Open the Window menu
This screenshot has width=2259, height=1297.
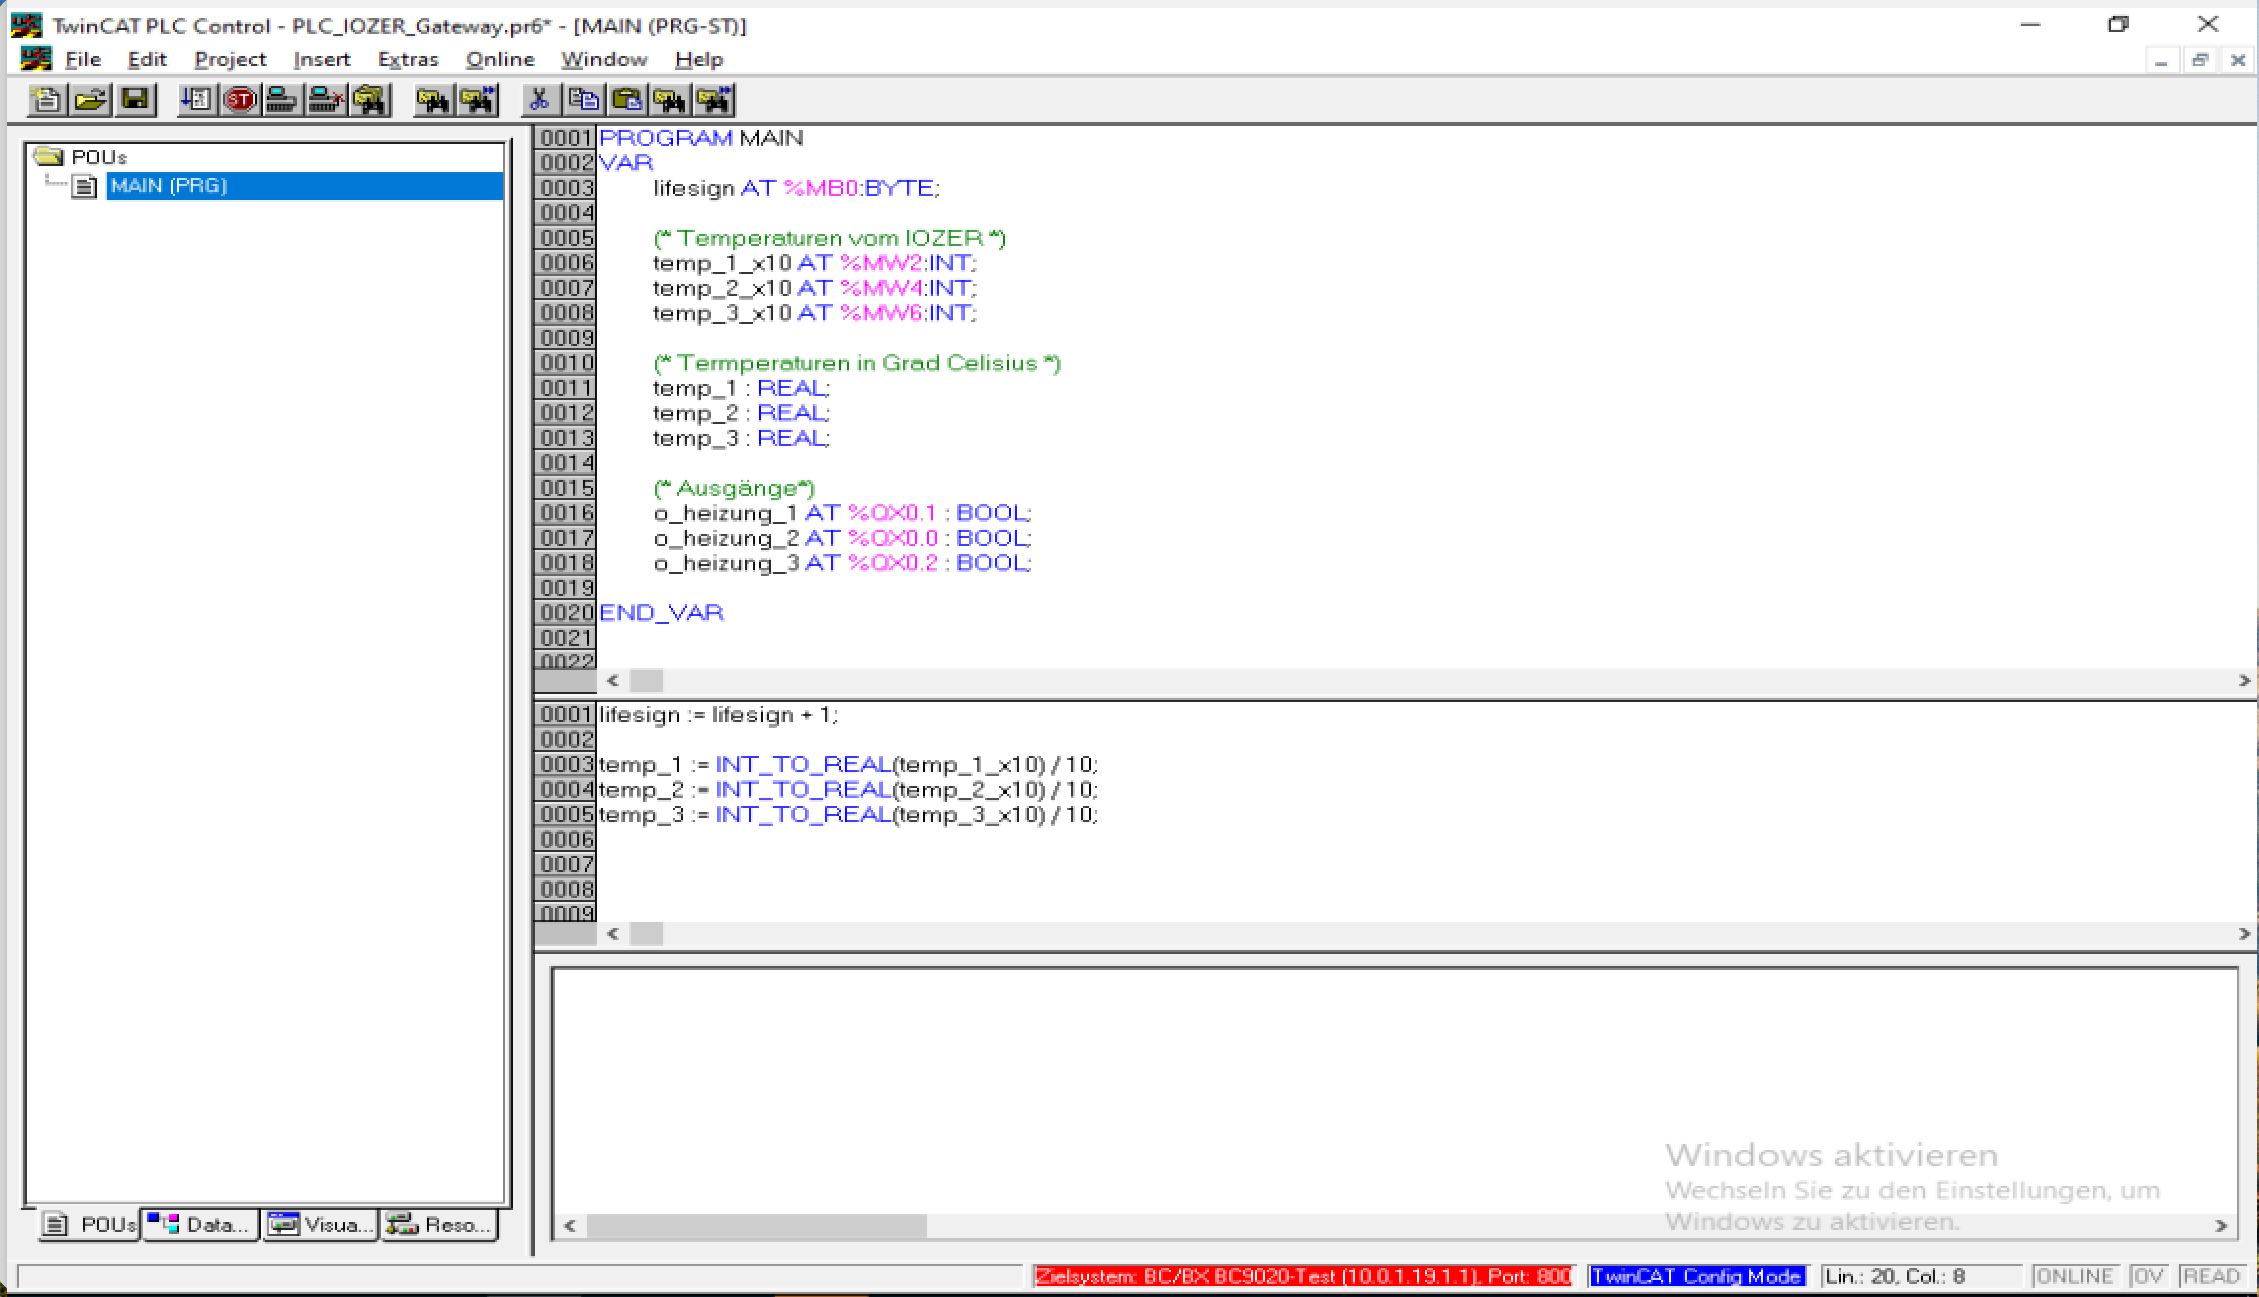(x=604, y=60)
